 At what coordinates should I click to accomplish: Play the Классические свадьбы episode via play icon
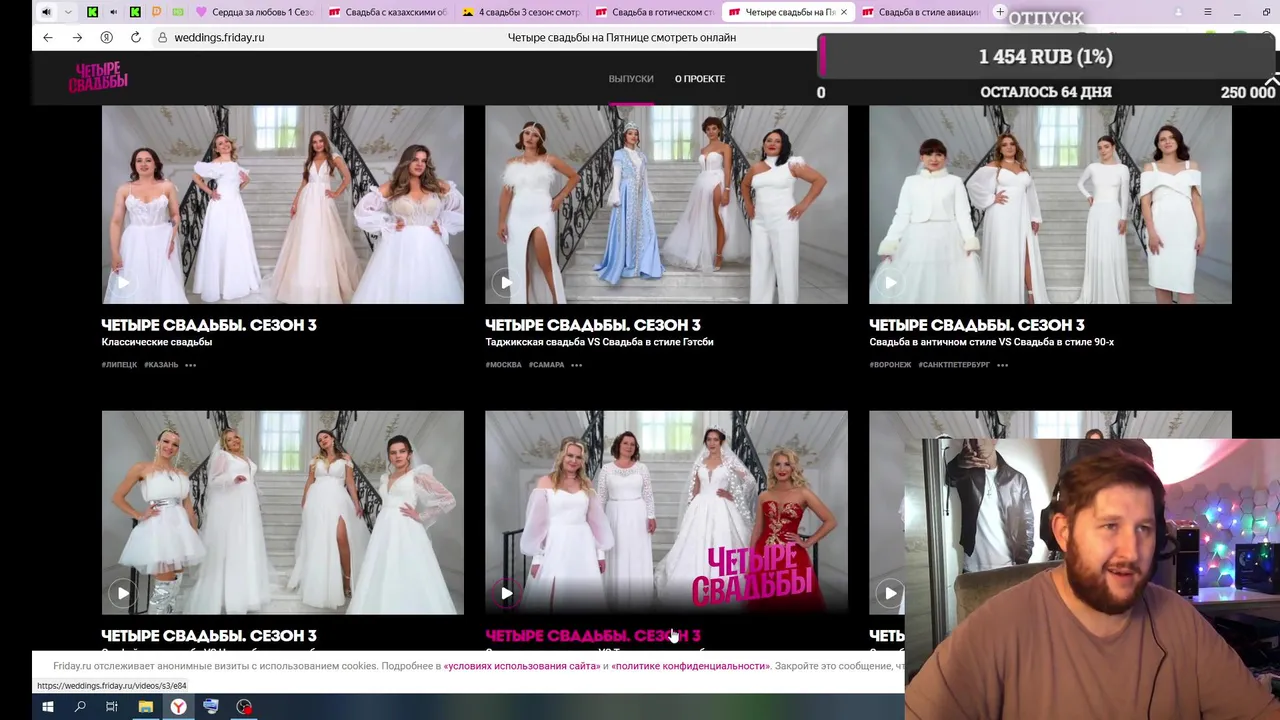pos(123,283)
